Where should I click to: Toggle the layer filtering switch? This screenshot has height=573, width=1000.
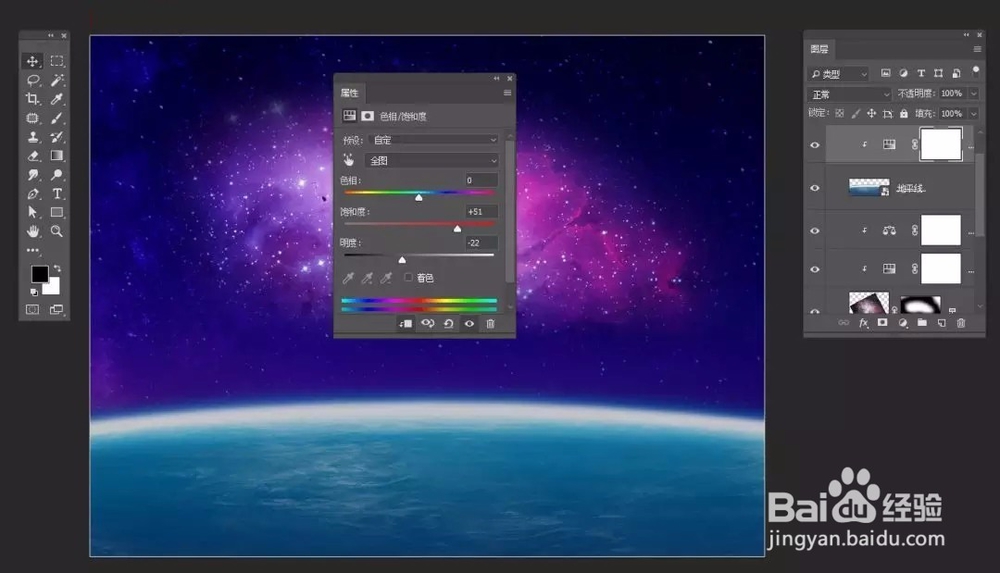click(976, 71)
